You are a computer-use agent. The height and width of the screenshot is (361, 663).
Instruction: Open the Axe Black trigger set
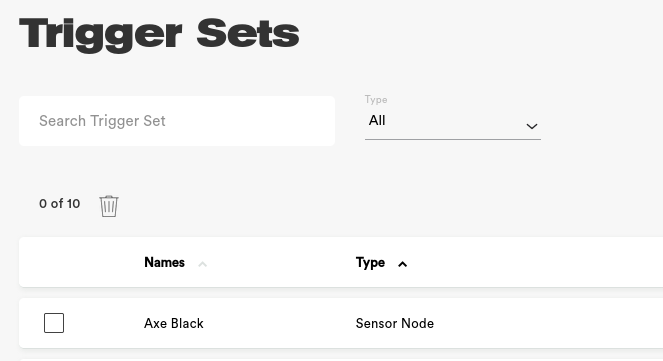174,323
